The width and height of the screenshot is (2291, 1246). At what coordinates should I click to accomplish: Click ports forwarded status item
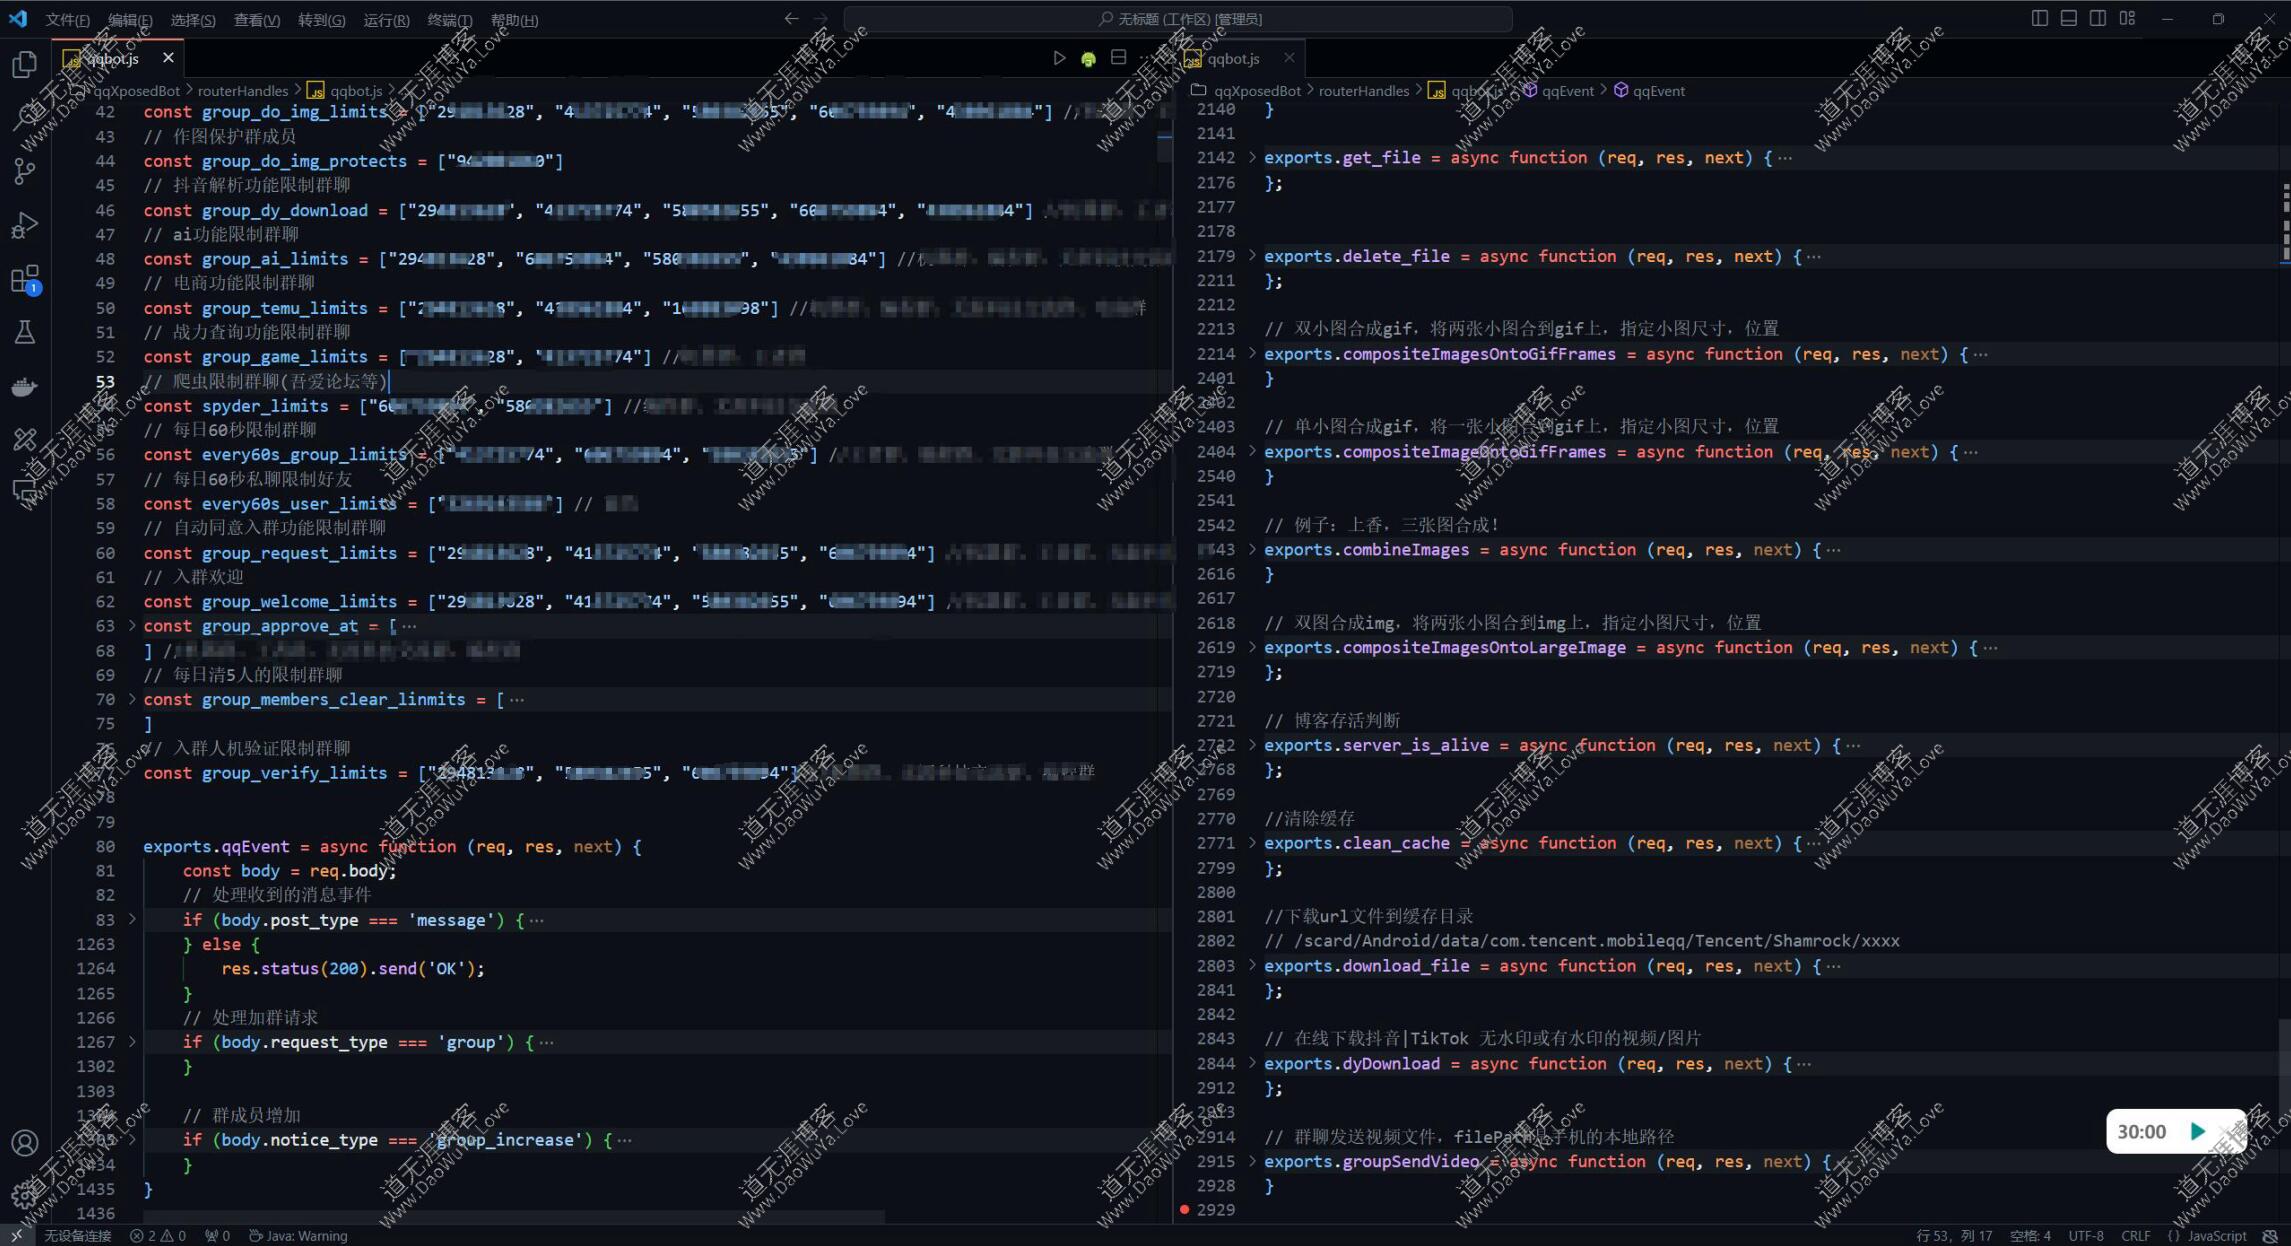tap(217, 1236)
